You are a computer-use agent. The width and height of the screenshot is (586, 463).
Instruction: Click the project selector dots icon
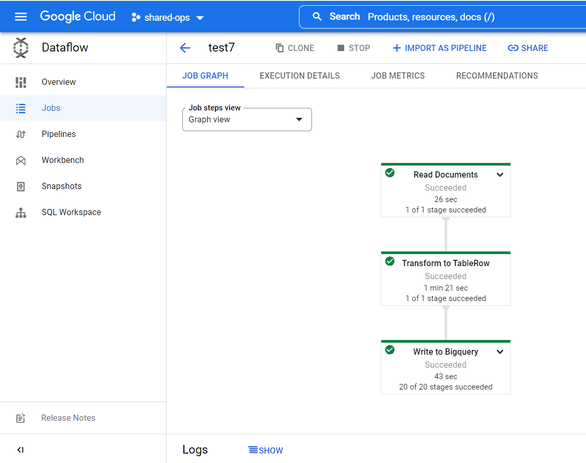pyautogui.click(x=136, y=17)
